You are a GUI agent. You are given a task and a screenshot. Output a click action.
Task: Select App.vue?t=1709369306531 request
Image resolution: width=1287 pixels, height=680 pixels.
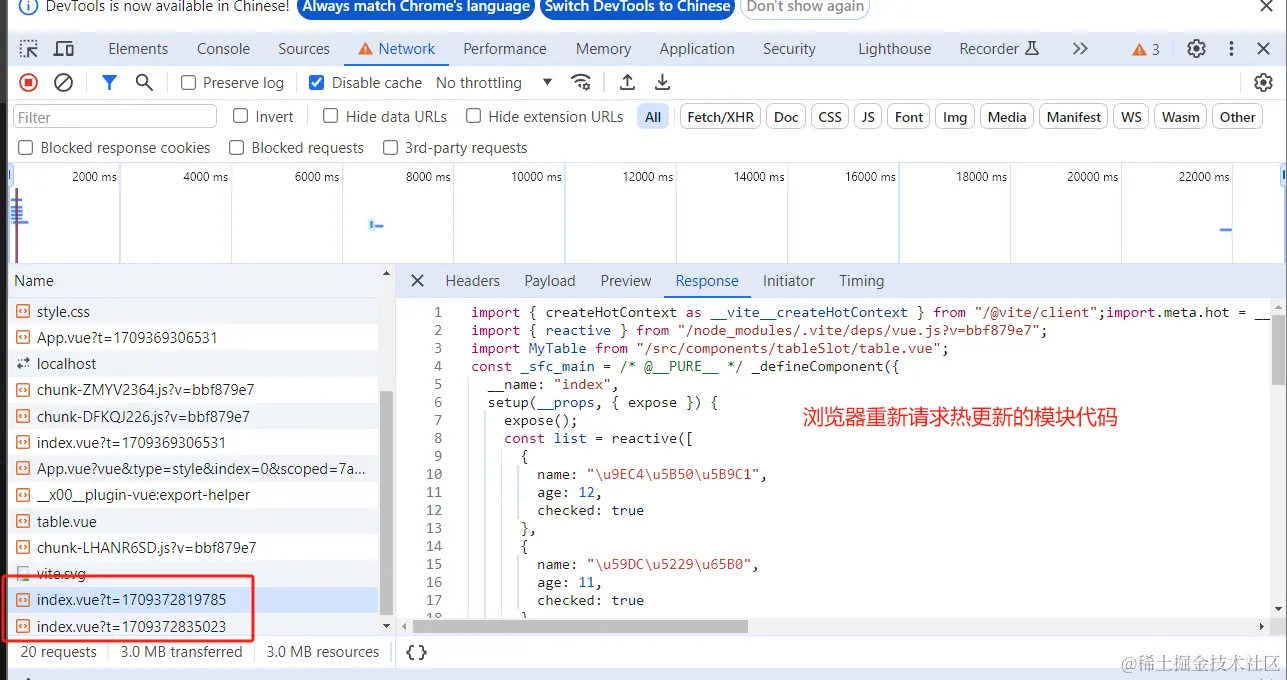pos(194,338)
